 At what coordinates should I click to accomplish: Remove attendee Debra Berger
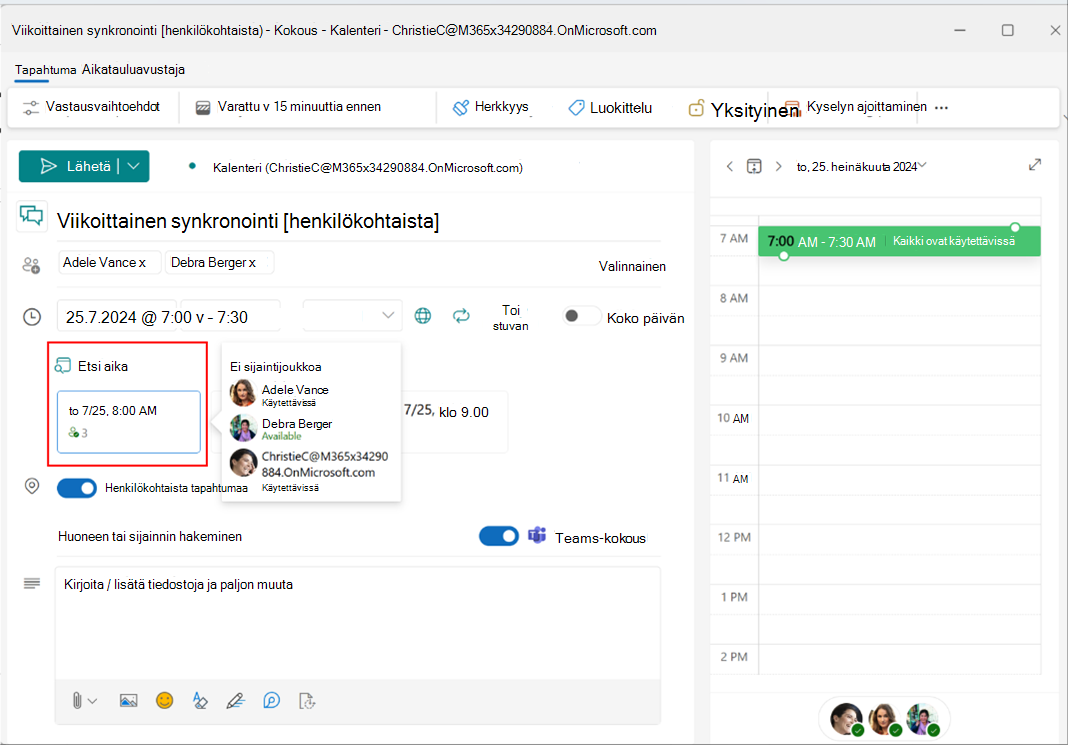click(253, 263)
